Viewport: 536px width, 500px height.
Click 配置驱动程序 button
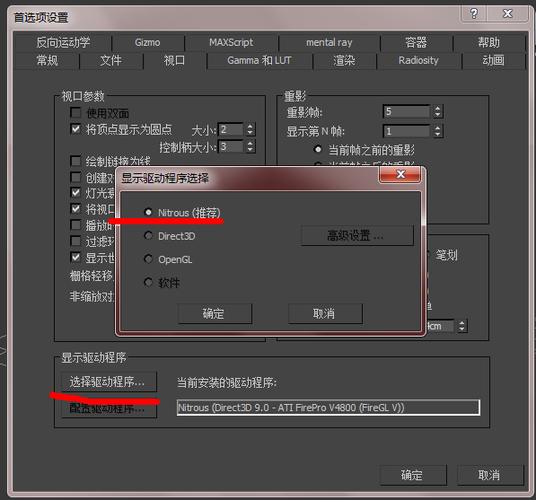coord(108,408)
